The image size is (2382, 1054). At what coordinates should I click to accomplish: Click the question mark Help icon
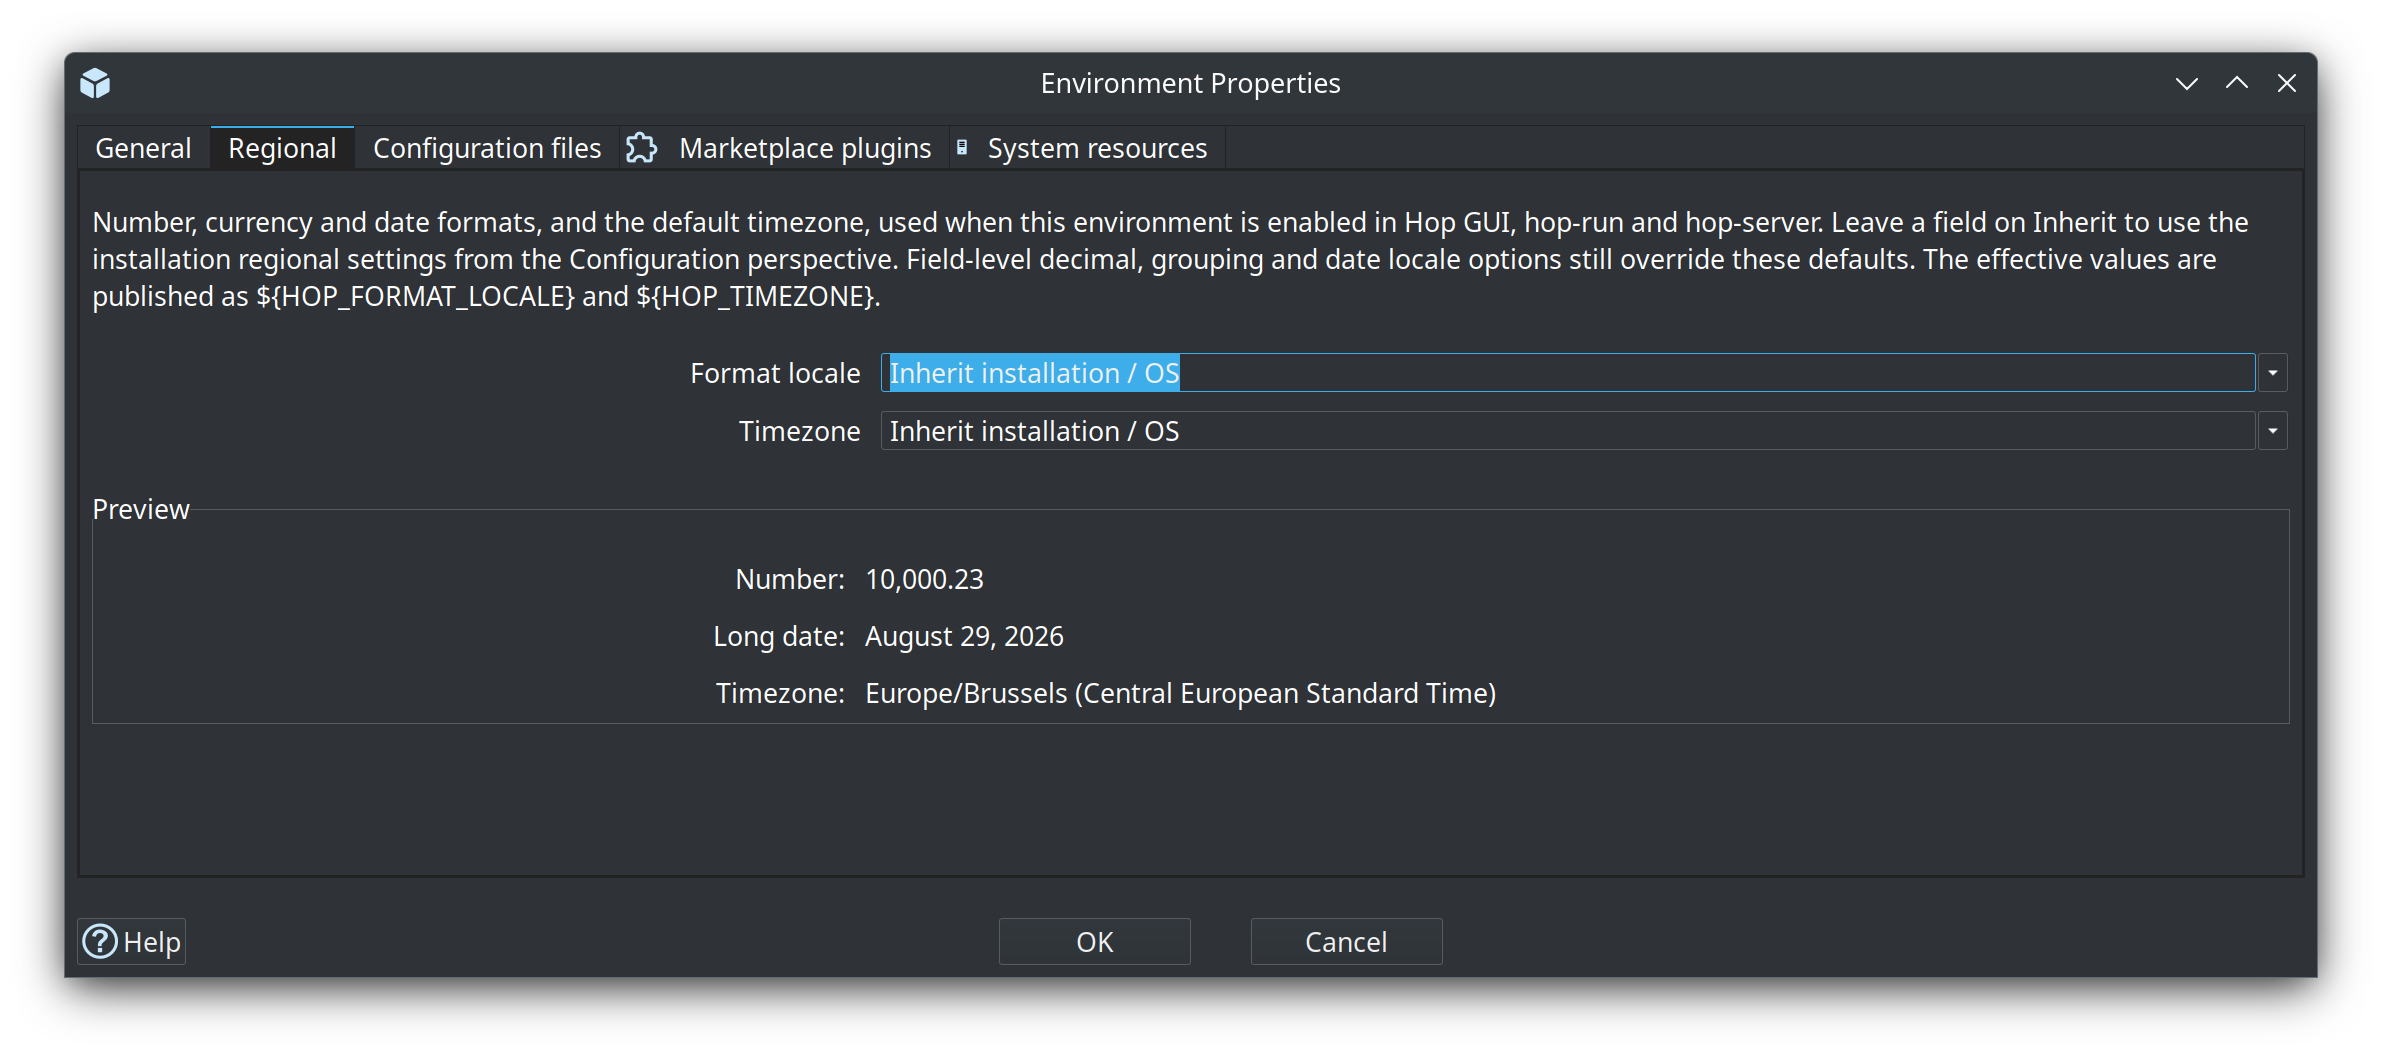[x=100, y=941]
